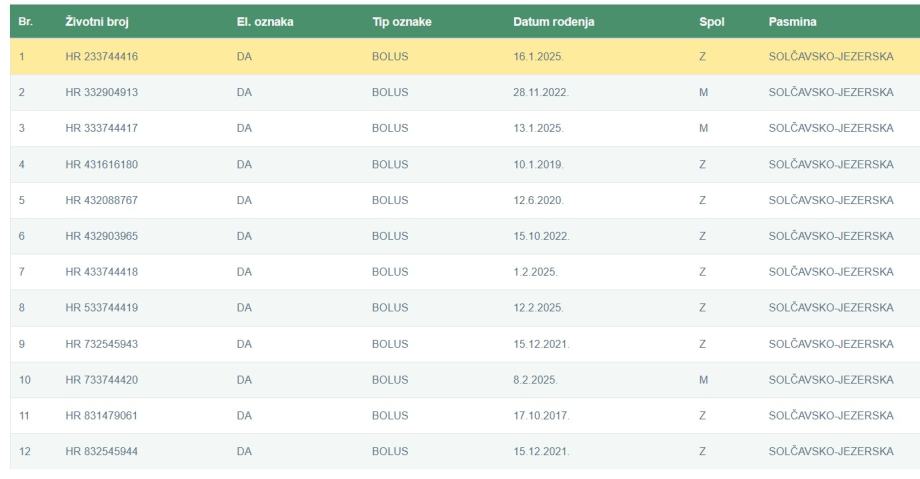Select the animal HR 533744419
This screenshot has width=920, height=479.
coord(101,309)
